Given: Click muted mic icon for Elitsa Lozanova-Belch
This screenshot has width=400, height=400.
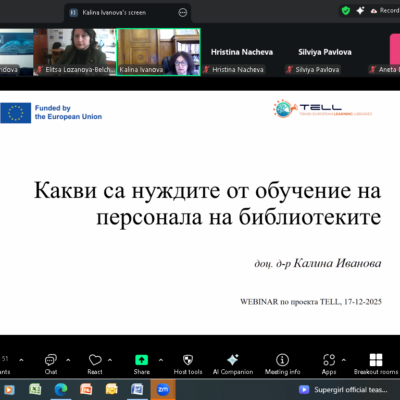Looking at the screenshot, I should tap(40, 69).
